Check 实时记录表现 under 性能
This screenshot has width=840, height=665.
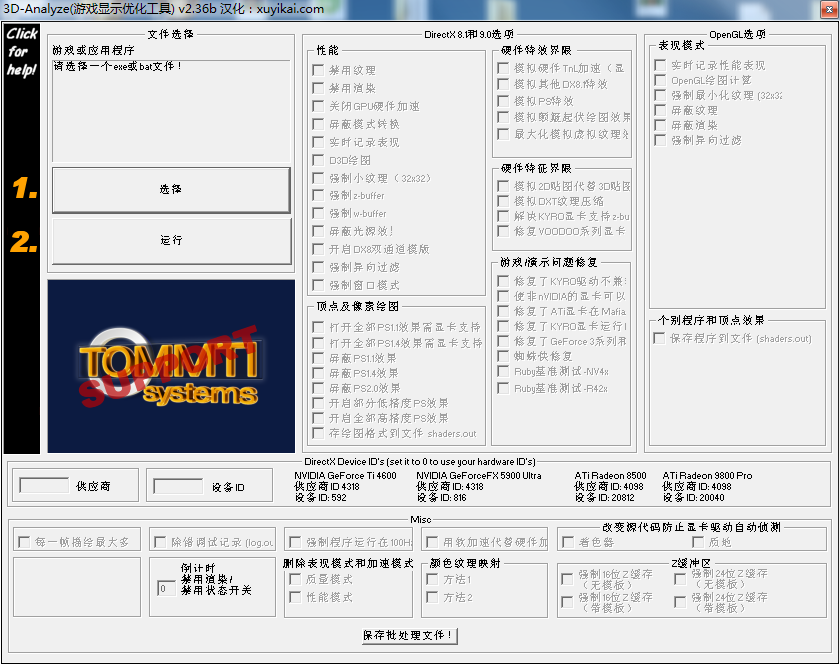coord(318,142)
